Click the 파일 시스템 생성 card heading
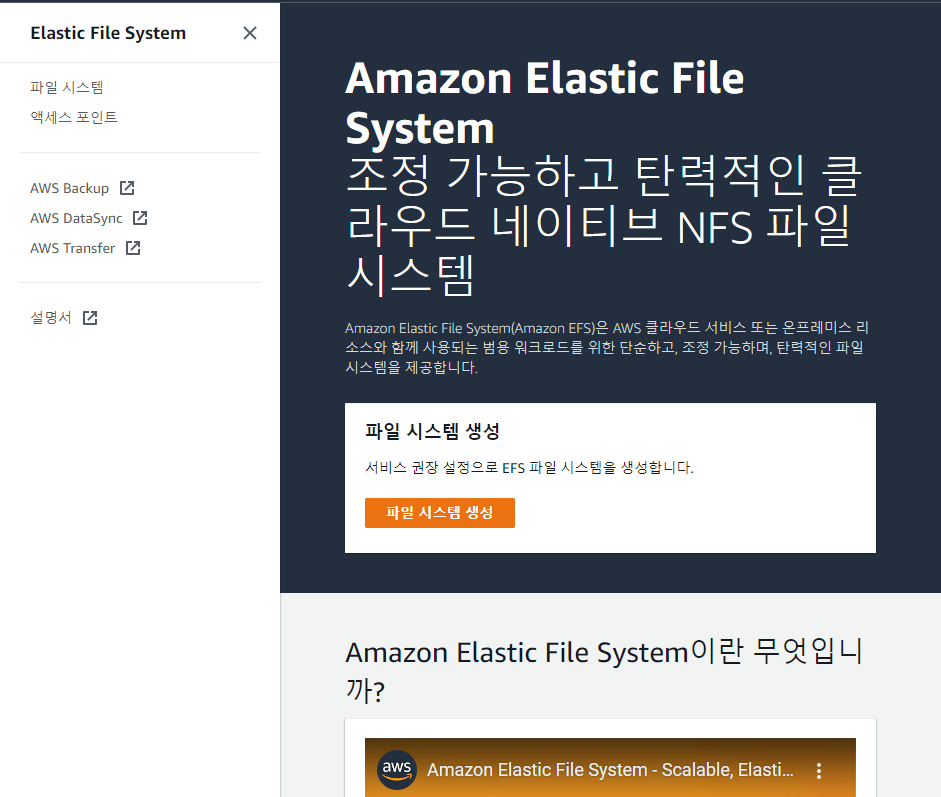Screen dimensions: 941x797 click(432, 431)
